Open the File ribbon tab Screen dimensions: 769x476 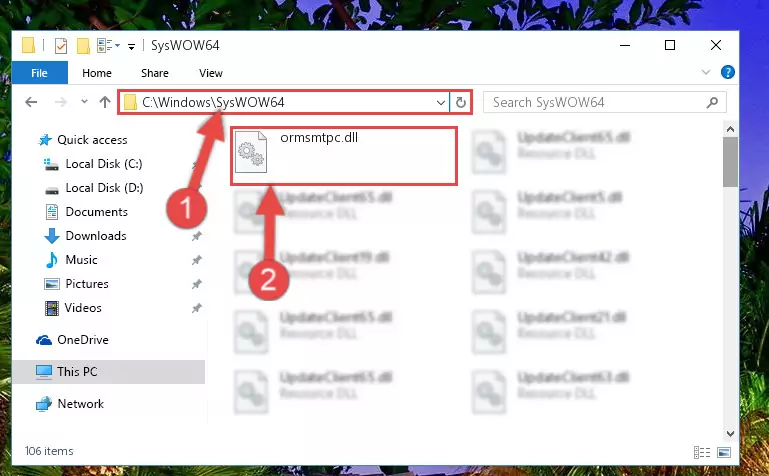pos(39,73)
